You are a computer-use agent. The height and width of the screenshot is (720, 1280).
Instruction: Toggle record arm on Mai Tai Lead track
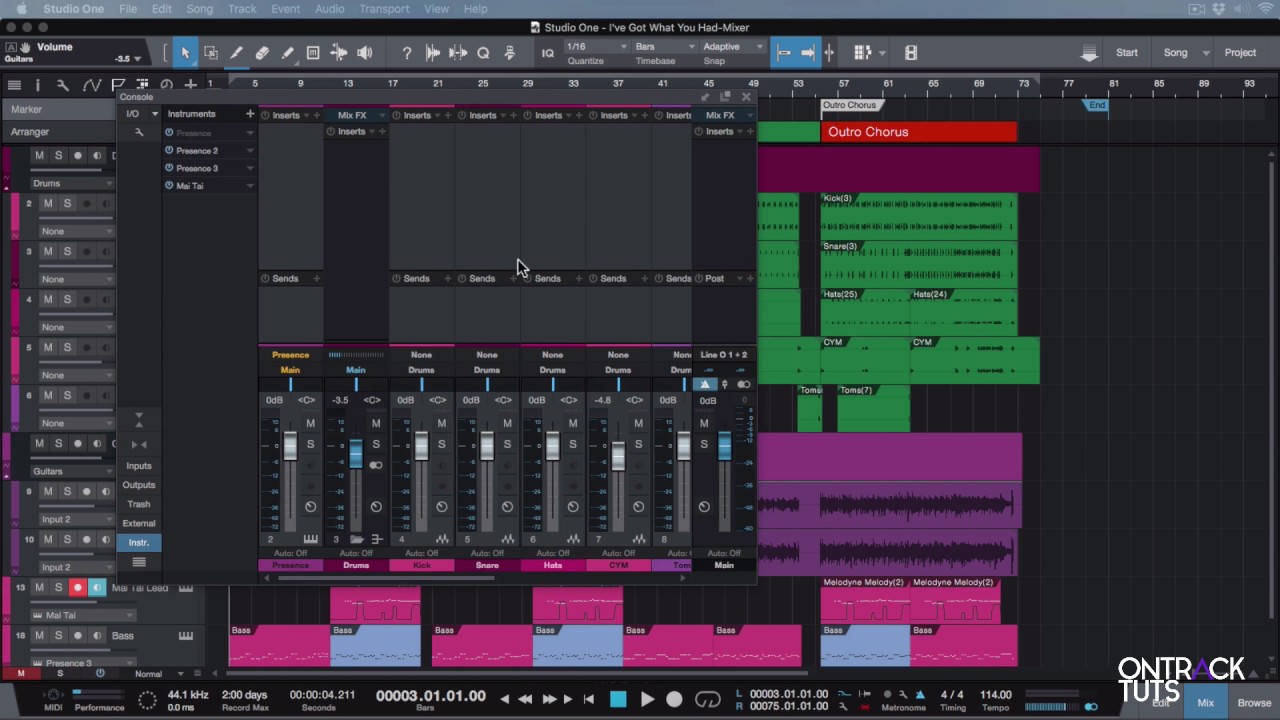[77, 588]
